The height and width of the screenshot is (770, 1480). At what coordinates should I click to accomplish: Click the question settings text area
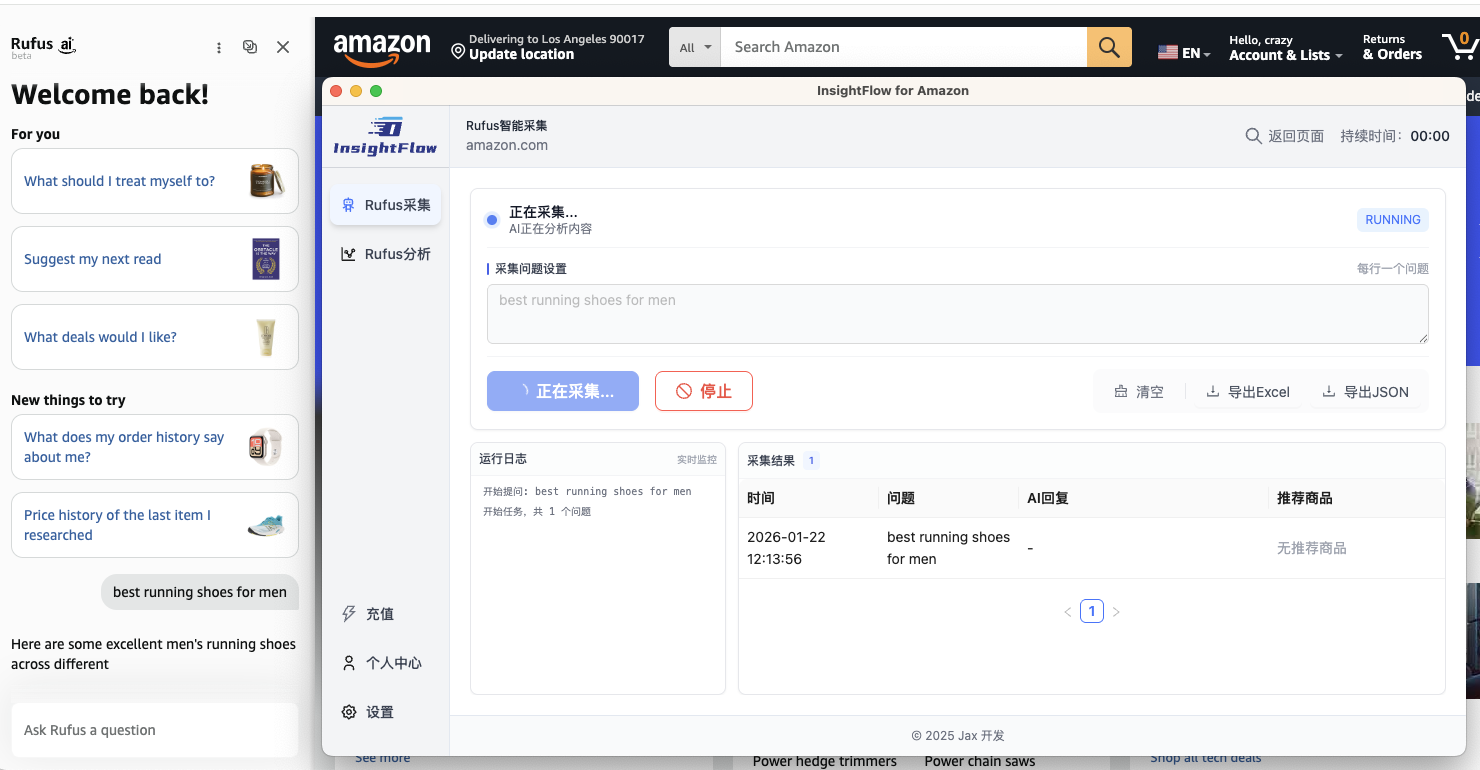[957, 314]
